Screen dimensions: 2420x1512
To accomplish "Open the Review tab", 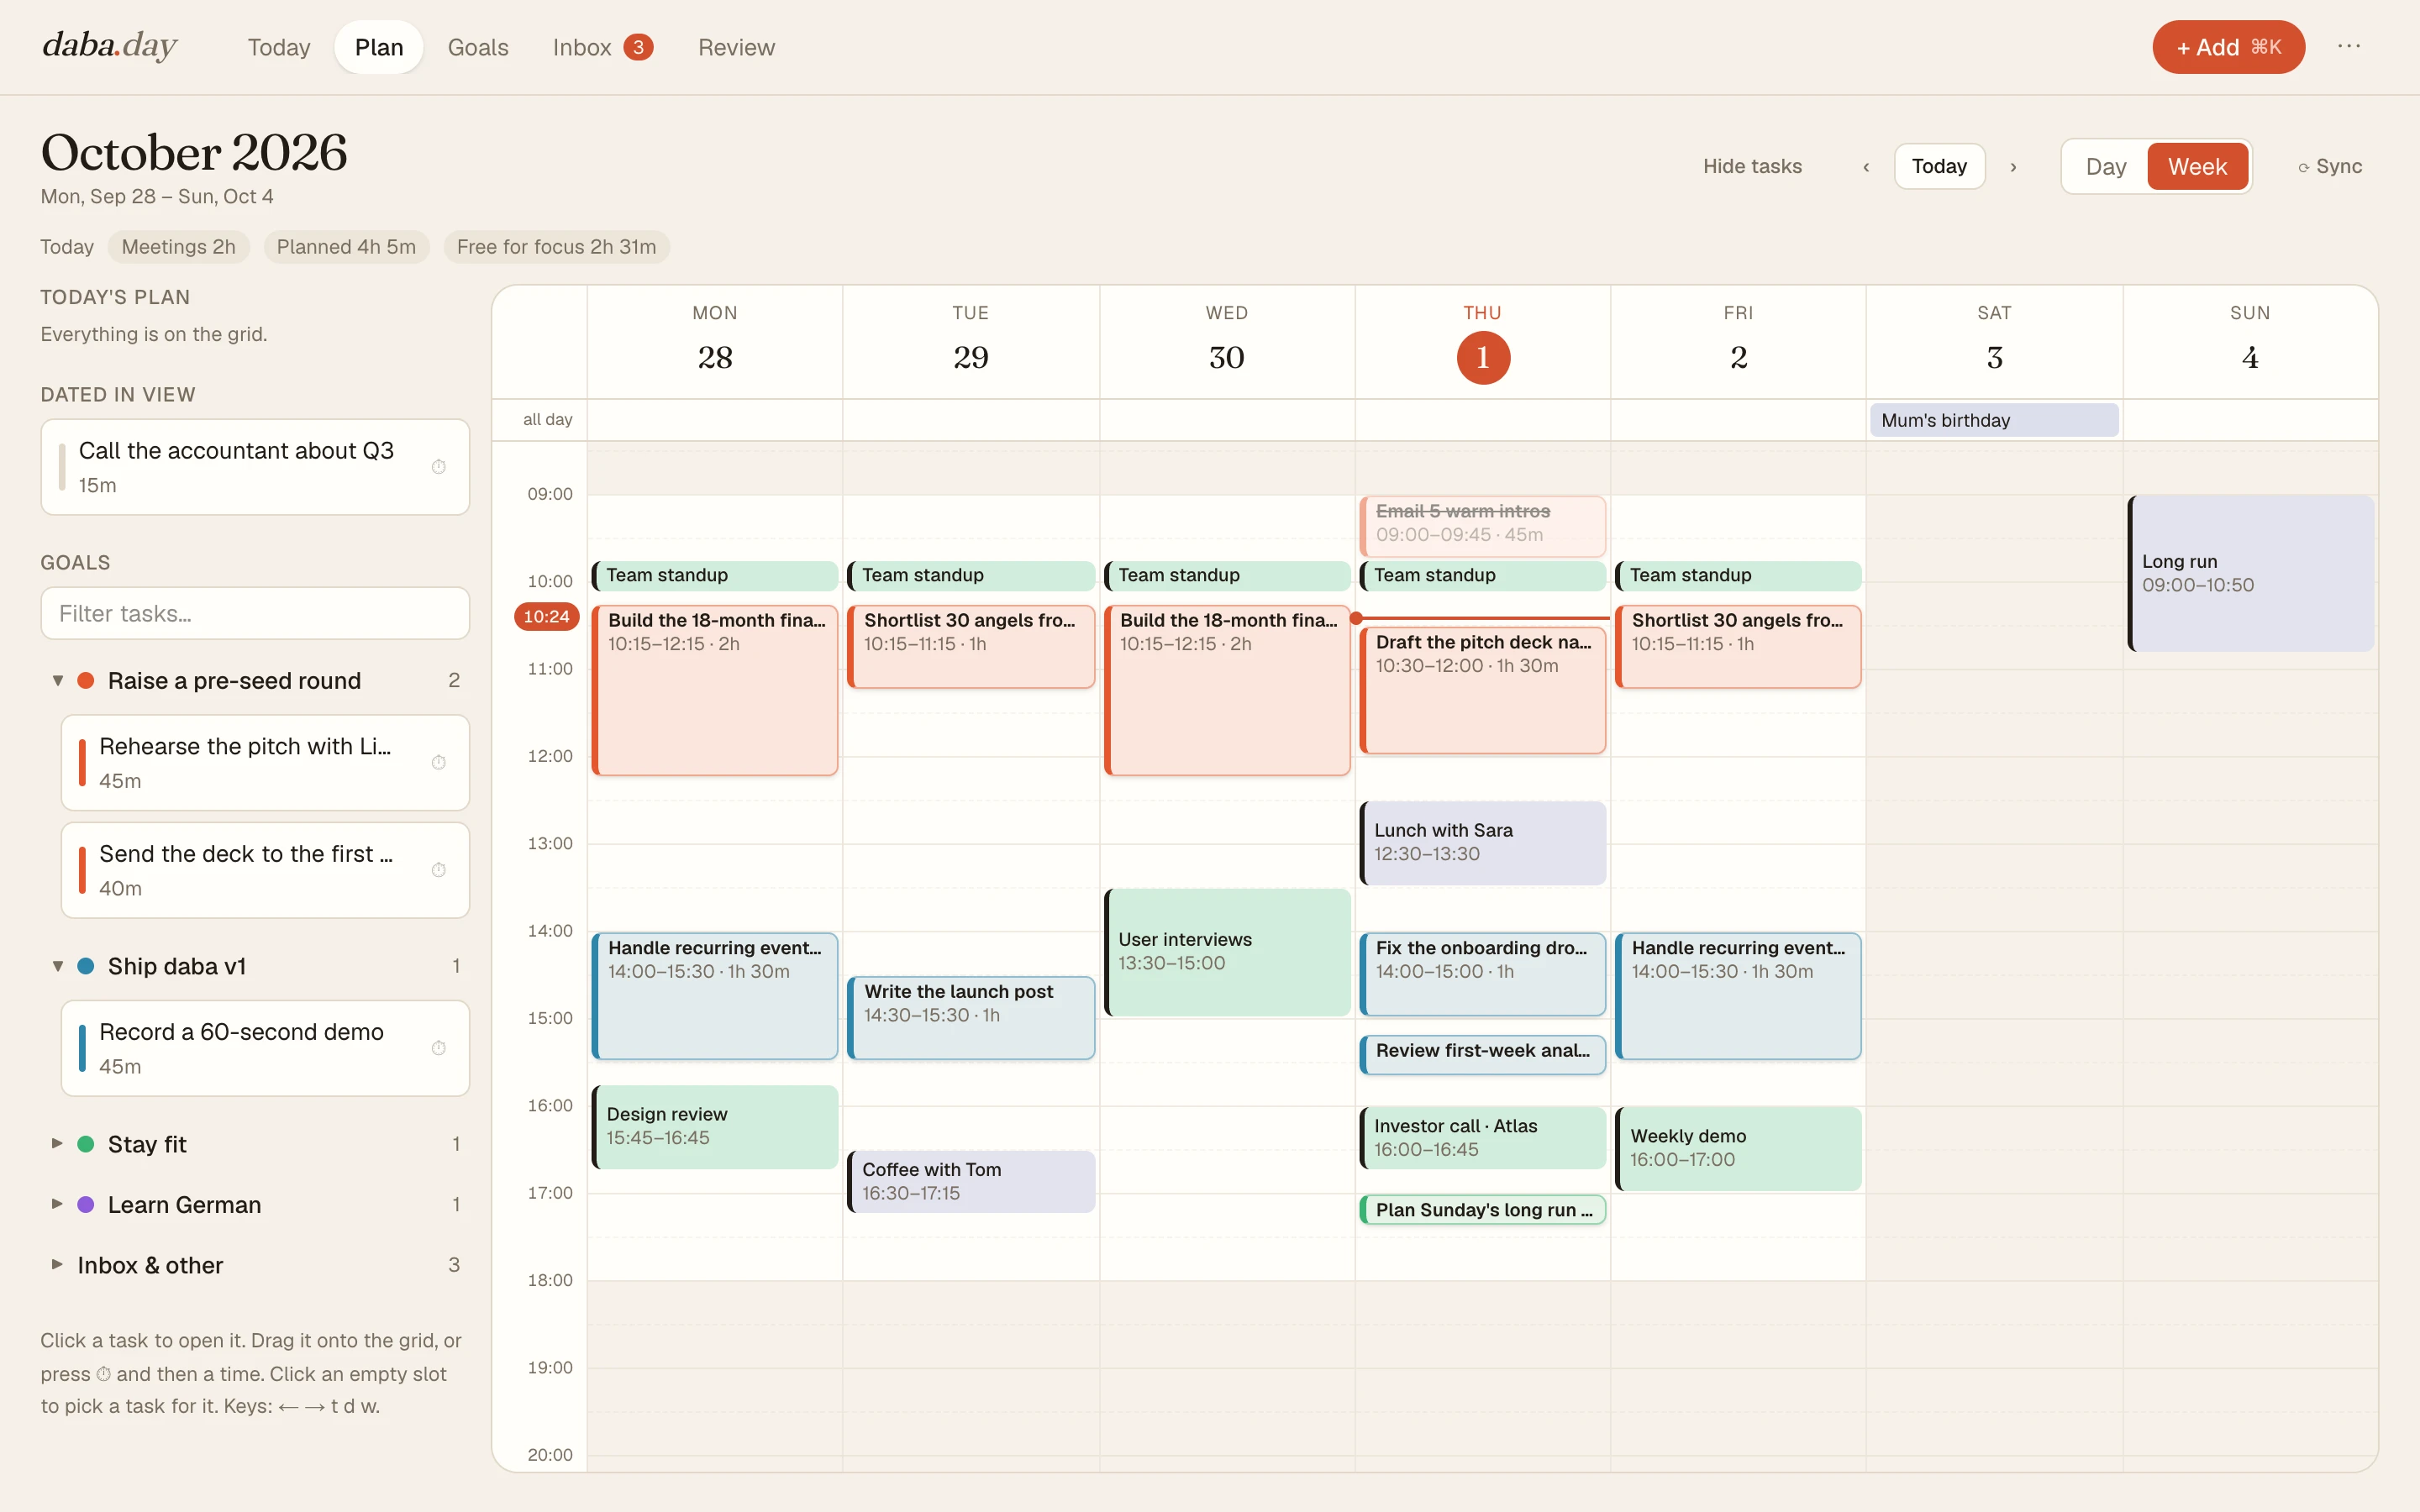I will click(736, 47).
